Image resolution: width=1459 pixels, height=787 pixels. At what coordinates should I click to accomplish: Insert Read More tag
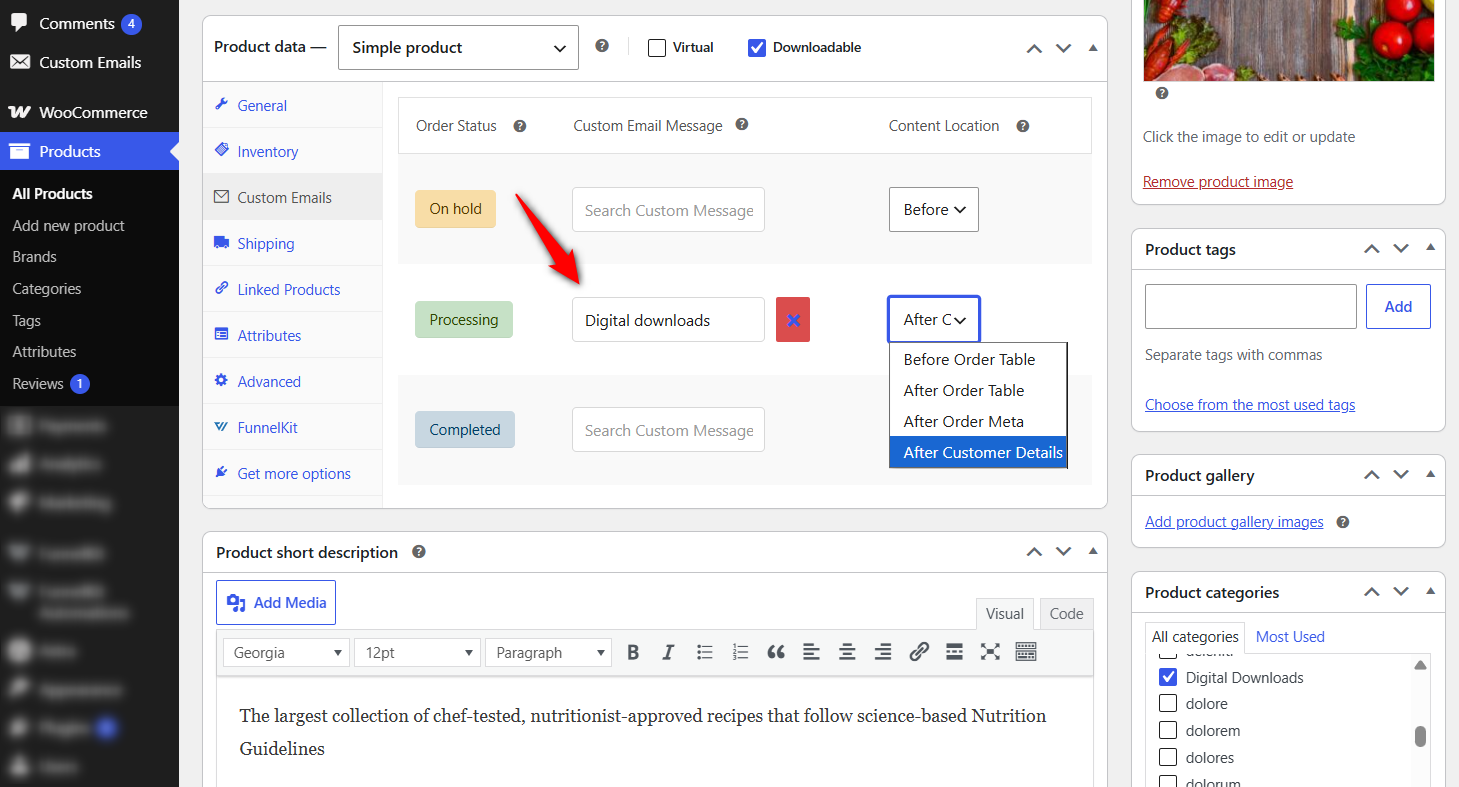(954, 652)
